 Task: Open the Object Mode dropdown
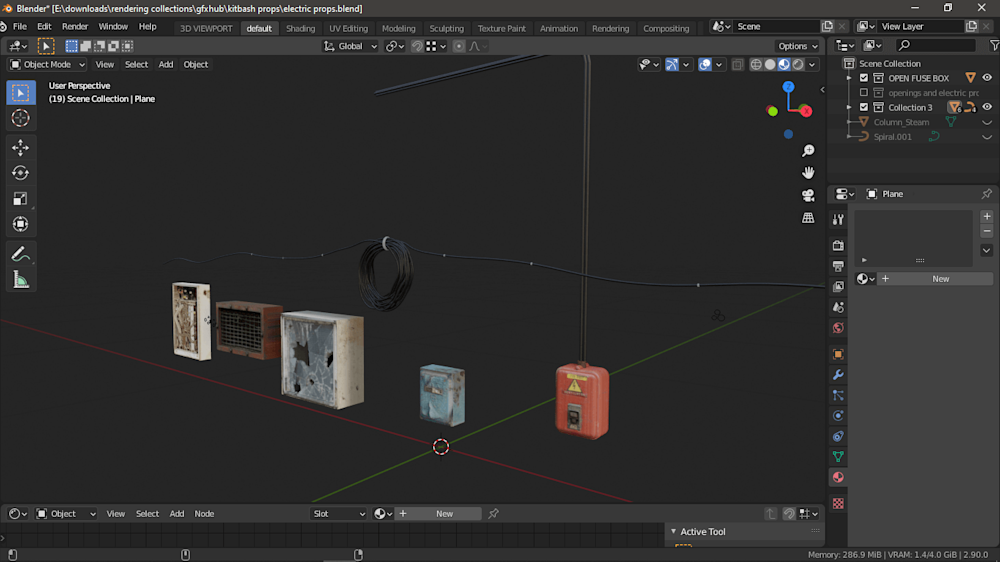click(x=48, y=64)
